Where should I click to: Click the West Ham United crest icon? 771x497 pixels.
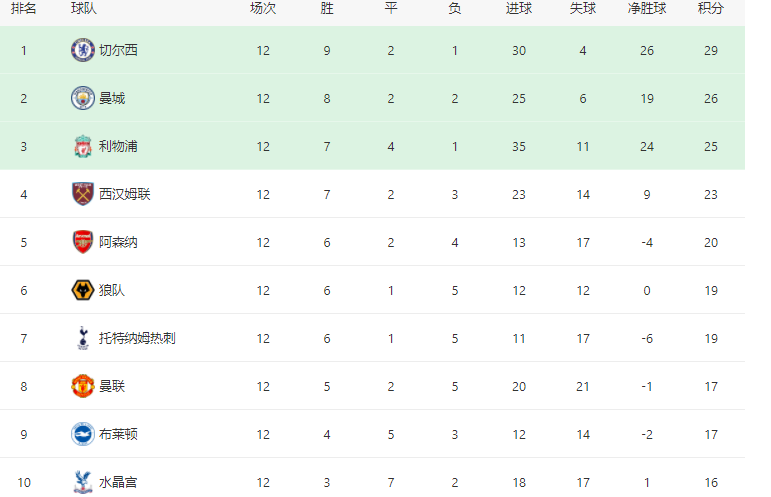pyautogui.click(x=83, y=194)
